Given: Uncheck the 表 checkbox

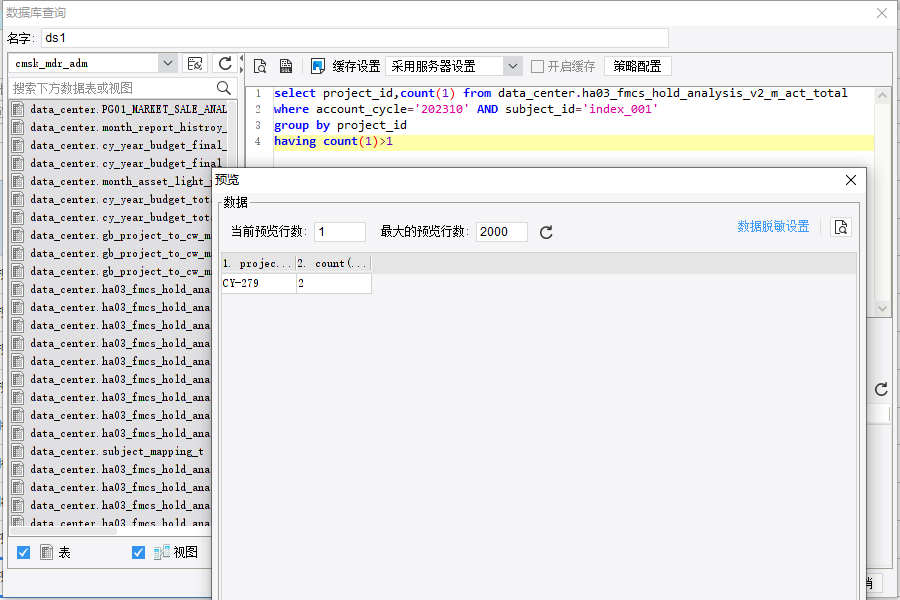Looking at the screenshot, I should (24, 552).
